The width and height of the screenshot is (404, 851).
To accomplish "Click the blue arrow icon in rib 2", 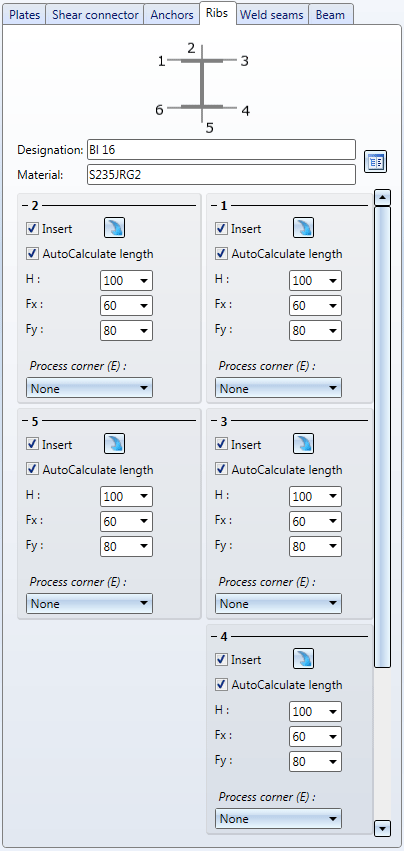I will click(115, 228).
